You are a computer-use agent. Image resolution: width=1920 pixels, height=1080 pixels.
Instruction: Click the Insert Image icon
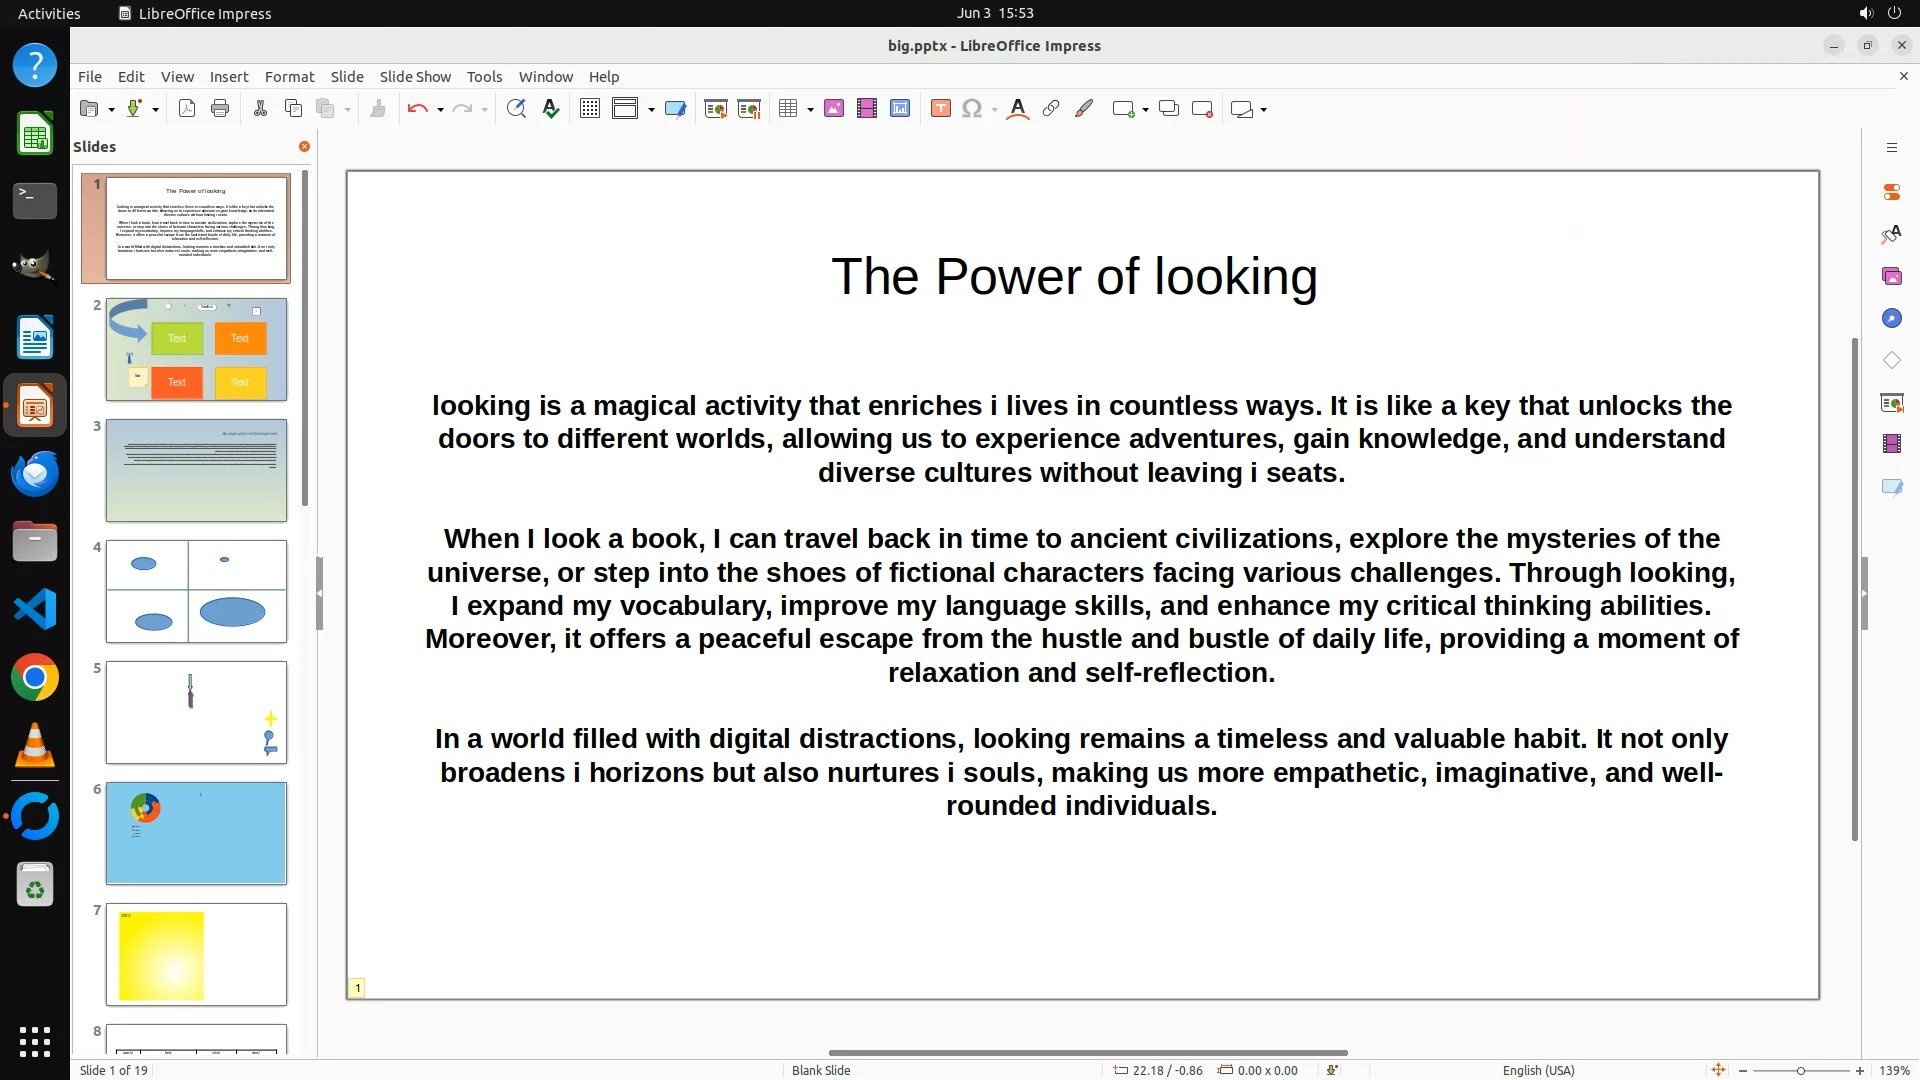tap(834, 109)
